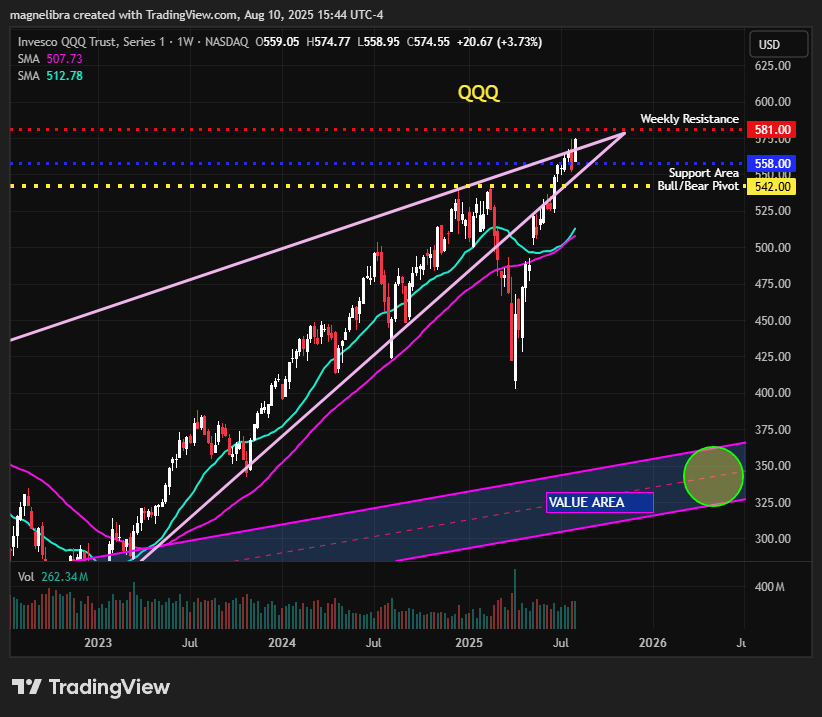The width and height of the screenshot is (822, 717).
Task: Click the USD currency button
Action: [x=778, y=45]
